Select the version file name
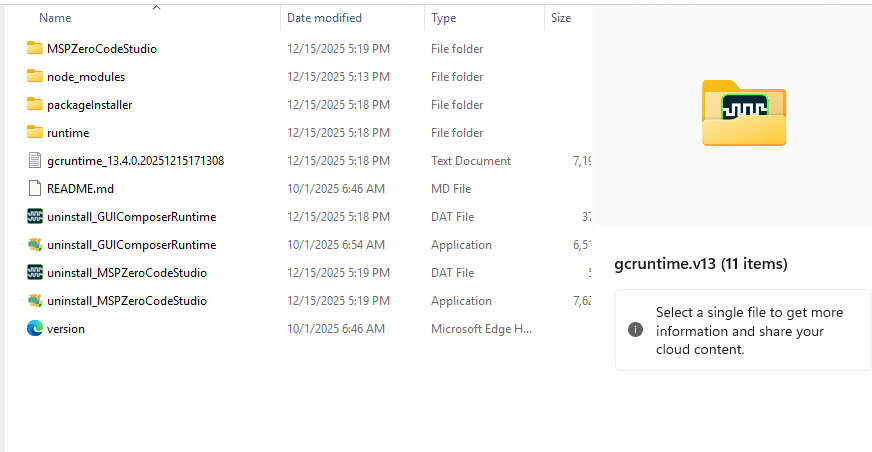This screenshot has height=452, width=872. coord(66,328)
